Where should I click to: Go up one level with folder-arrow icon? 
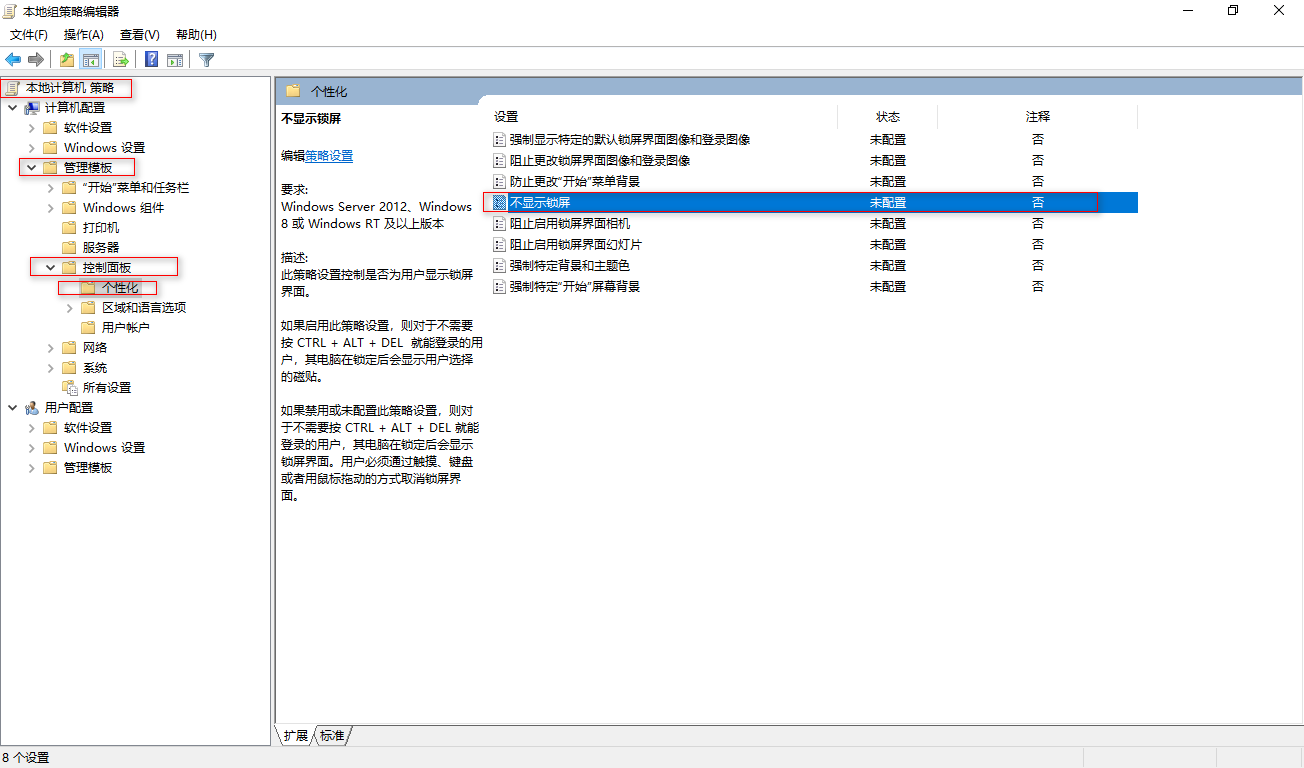66,59
